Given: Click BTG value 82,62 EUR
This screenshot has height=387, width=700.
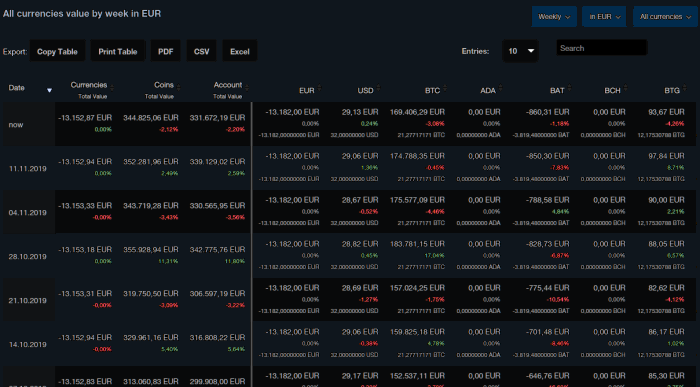Looking at the screenshot, I should (x=666, y=288).
